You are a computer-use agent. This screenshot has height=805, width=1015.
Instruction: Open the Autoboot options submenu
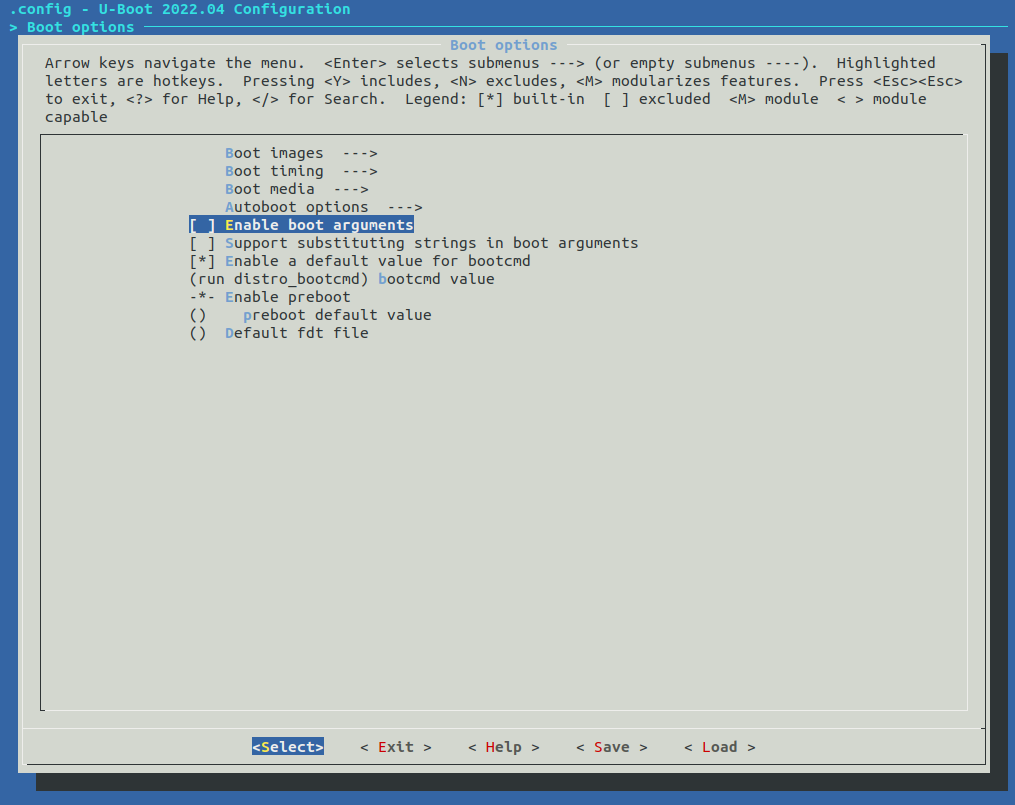324,207
